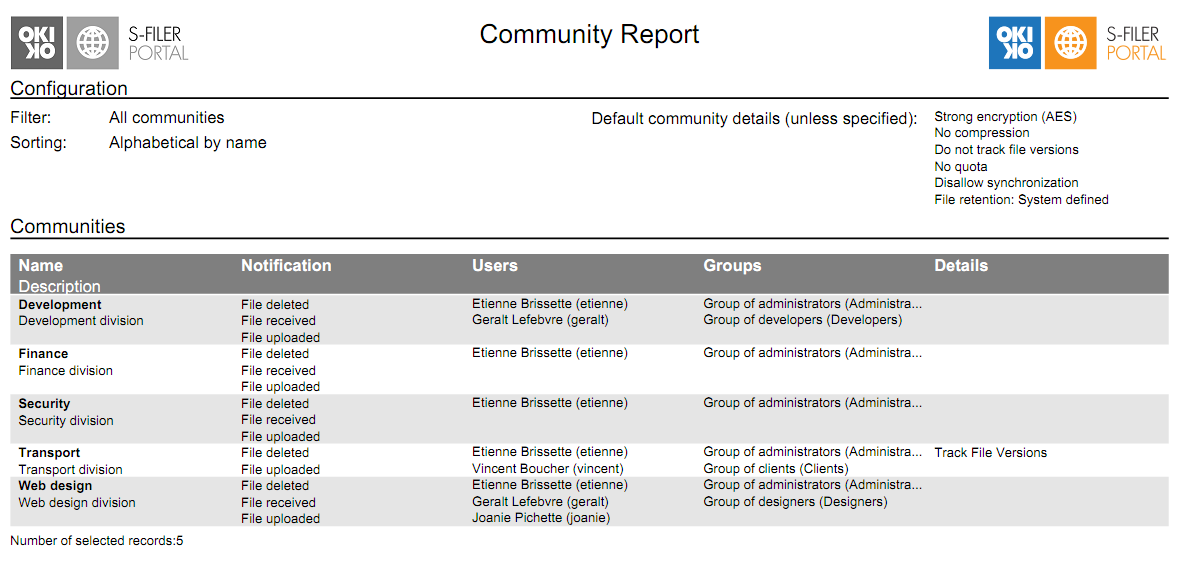
Task: Click the gray globe S-Filer icon
Action: click(x=93, y=43)
